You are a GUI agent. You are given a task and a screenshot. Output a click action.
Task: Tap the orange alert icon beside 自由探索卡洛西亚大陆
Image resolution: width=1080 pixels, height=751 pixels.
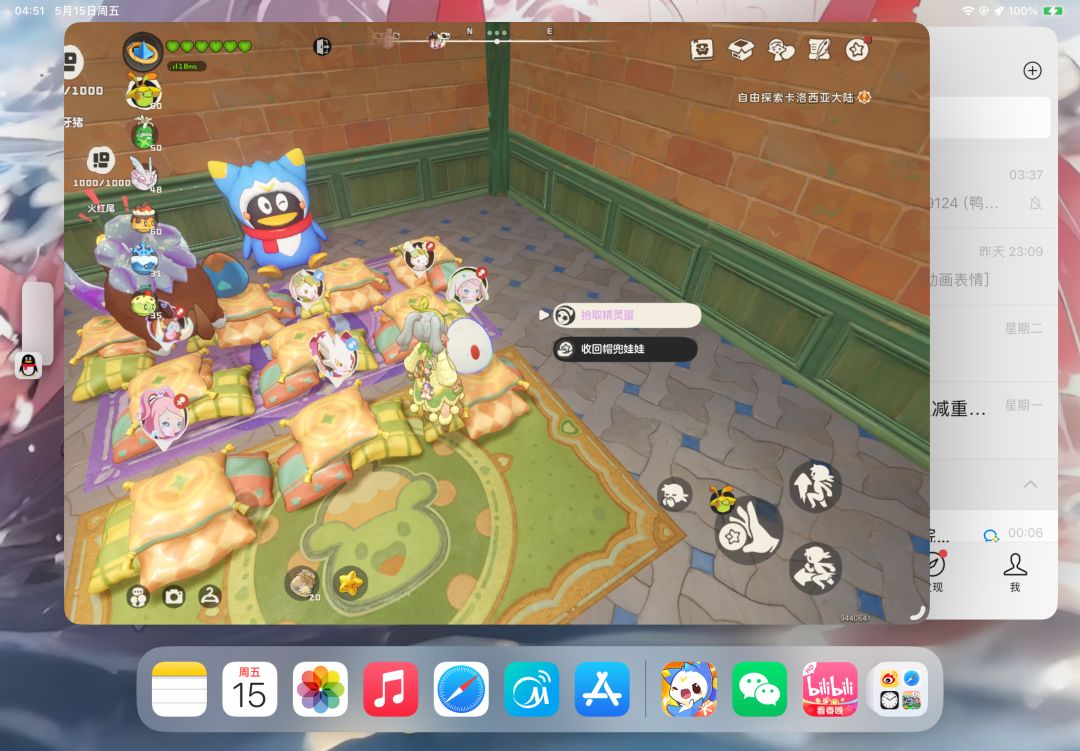[864, 97]
